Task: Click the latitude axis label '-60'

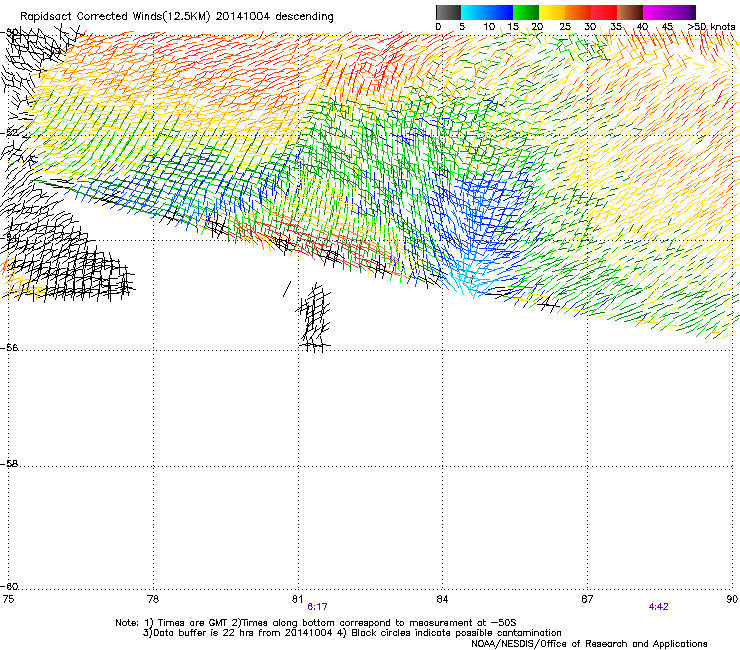Action: pos(9,586)
